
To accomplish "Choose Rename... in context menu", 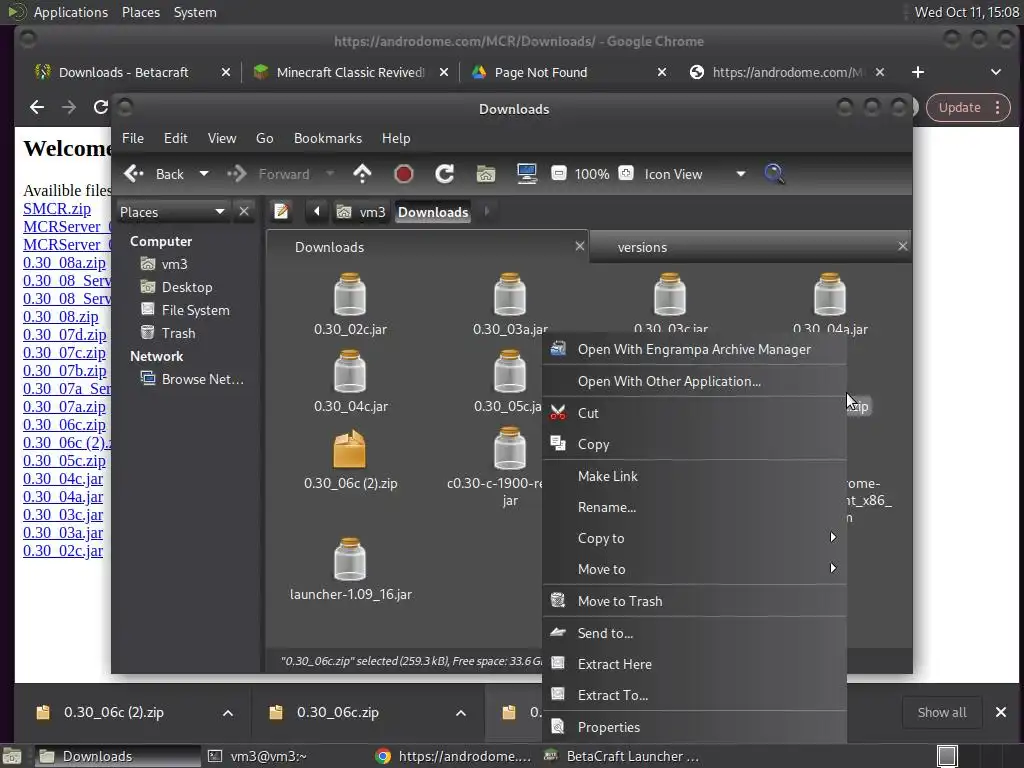I will coord(694,507).
